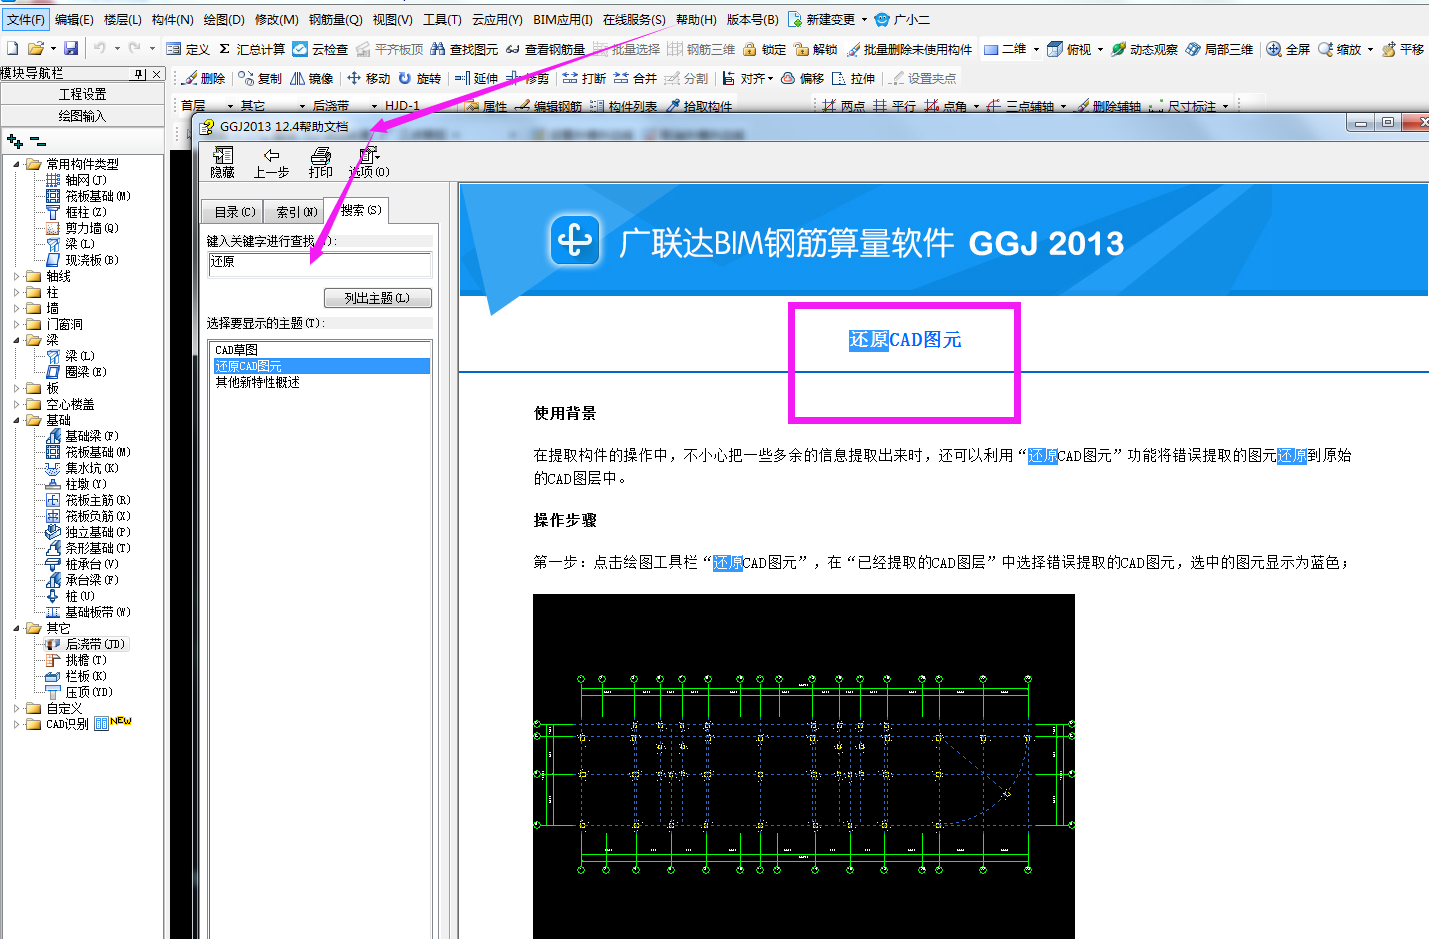Switch to the 目录(C) tab in help

tap(234, 212)
